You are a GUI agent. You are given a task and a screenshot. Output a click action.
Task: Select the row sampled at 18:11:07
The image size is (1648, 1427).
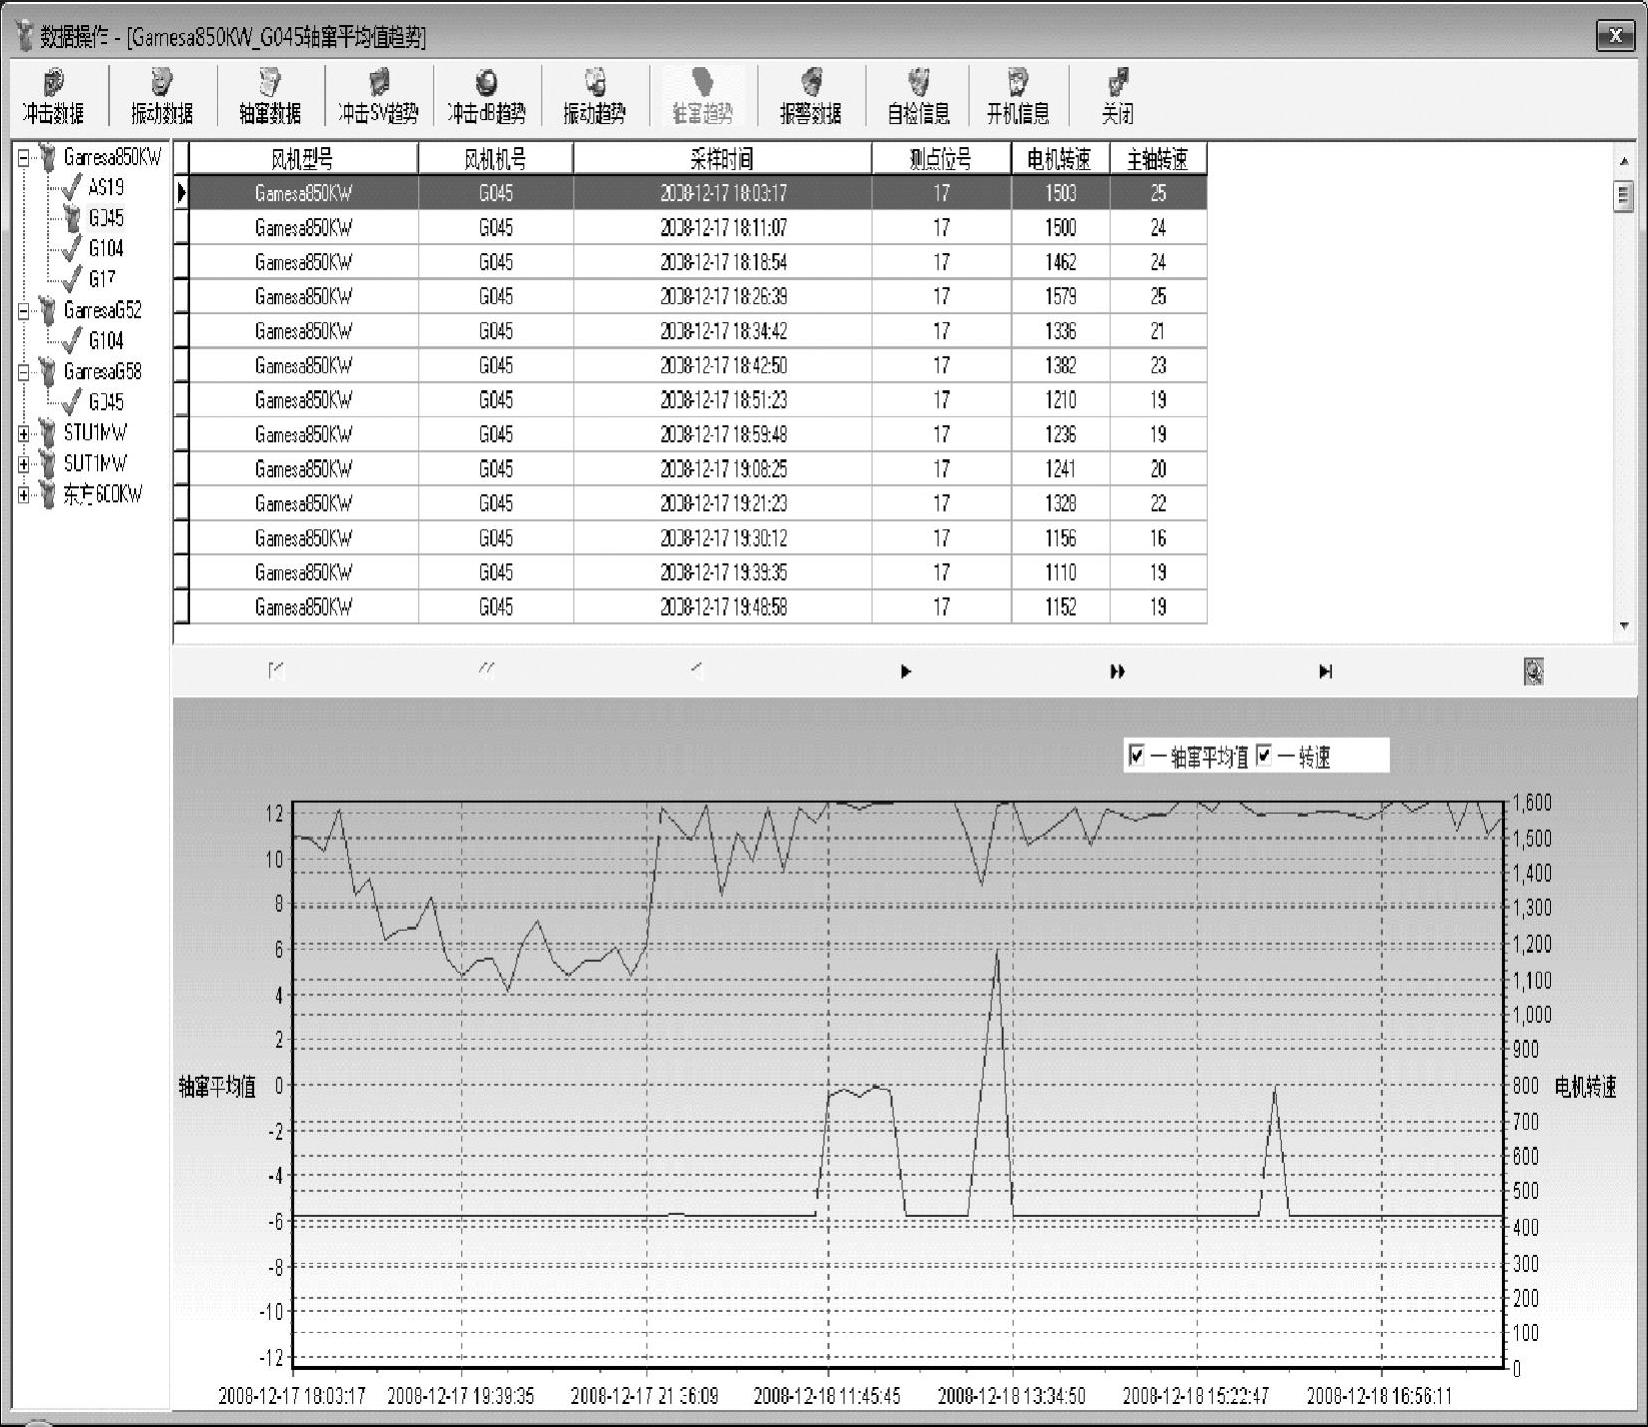pos(698,228)
